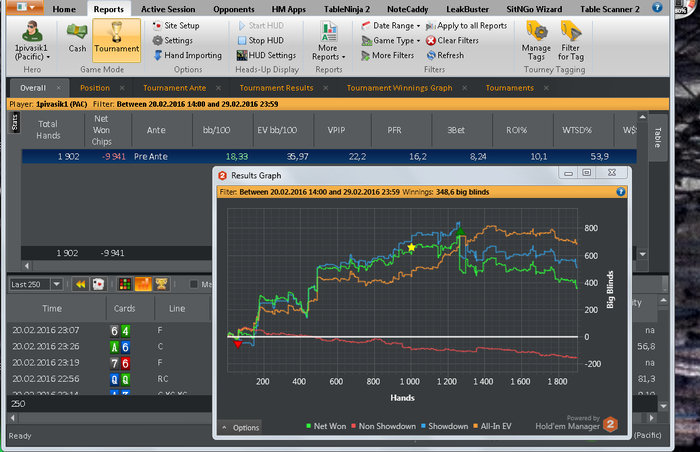Click the playing cards replayer icon
700x452 pixels.
[98, 284]
